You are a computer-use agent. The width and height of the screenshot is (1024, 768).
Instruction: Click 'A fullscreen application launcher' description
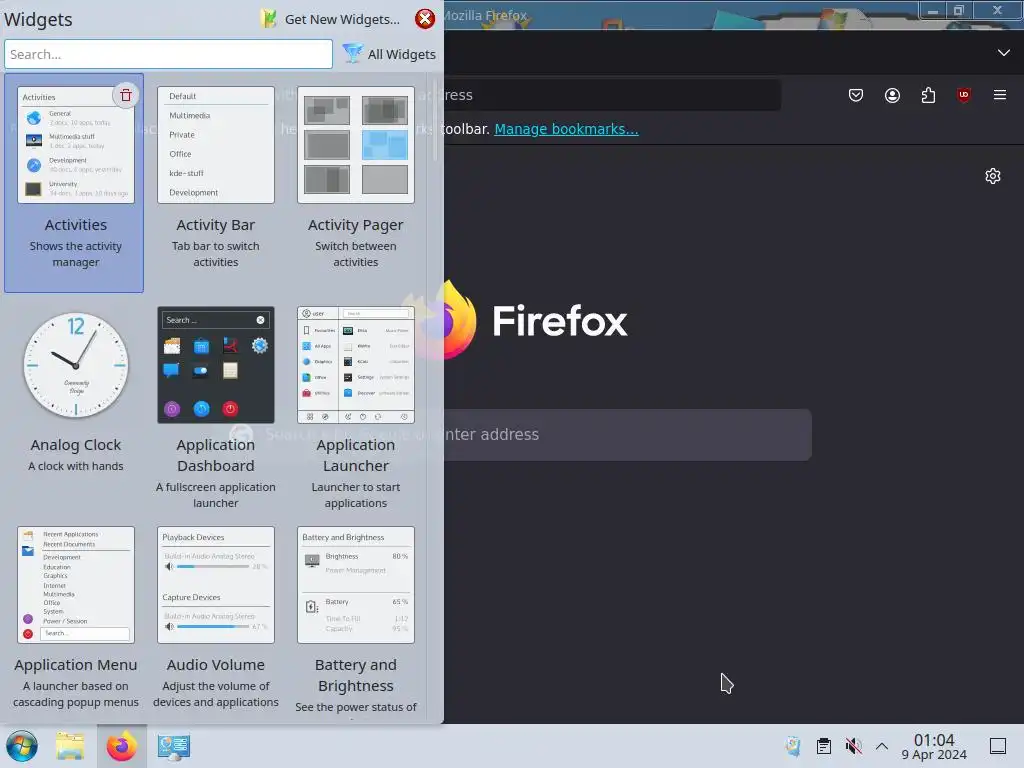coord(216,495)
